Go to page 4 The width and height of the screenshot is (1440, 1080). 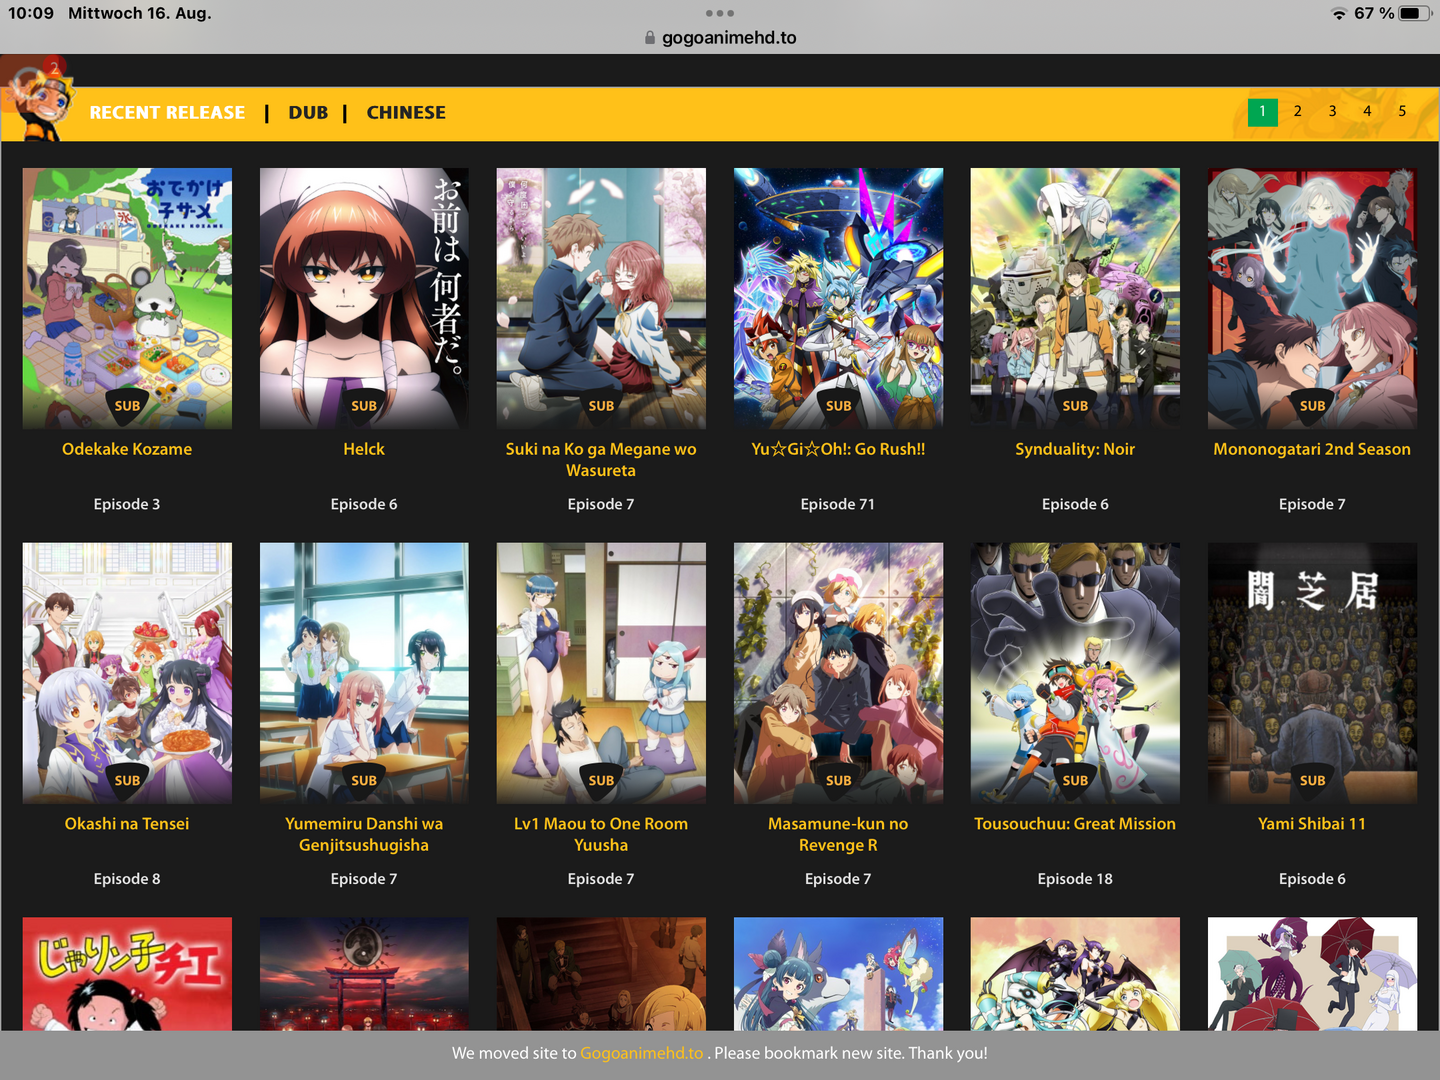pyautogui.click(x=1367, y=112)
